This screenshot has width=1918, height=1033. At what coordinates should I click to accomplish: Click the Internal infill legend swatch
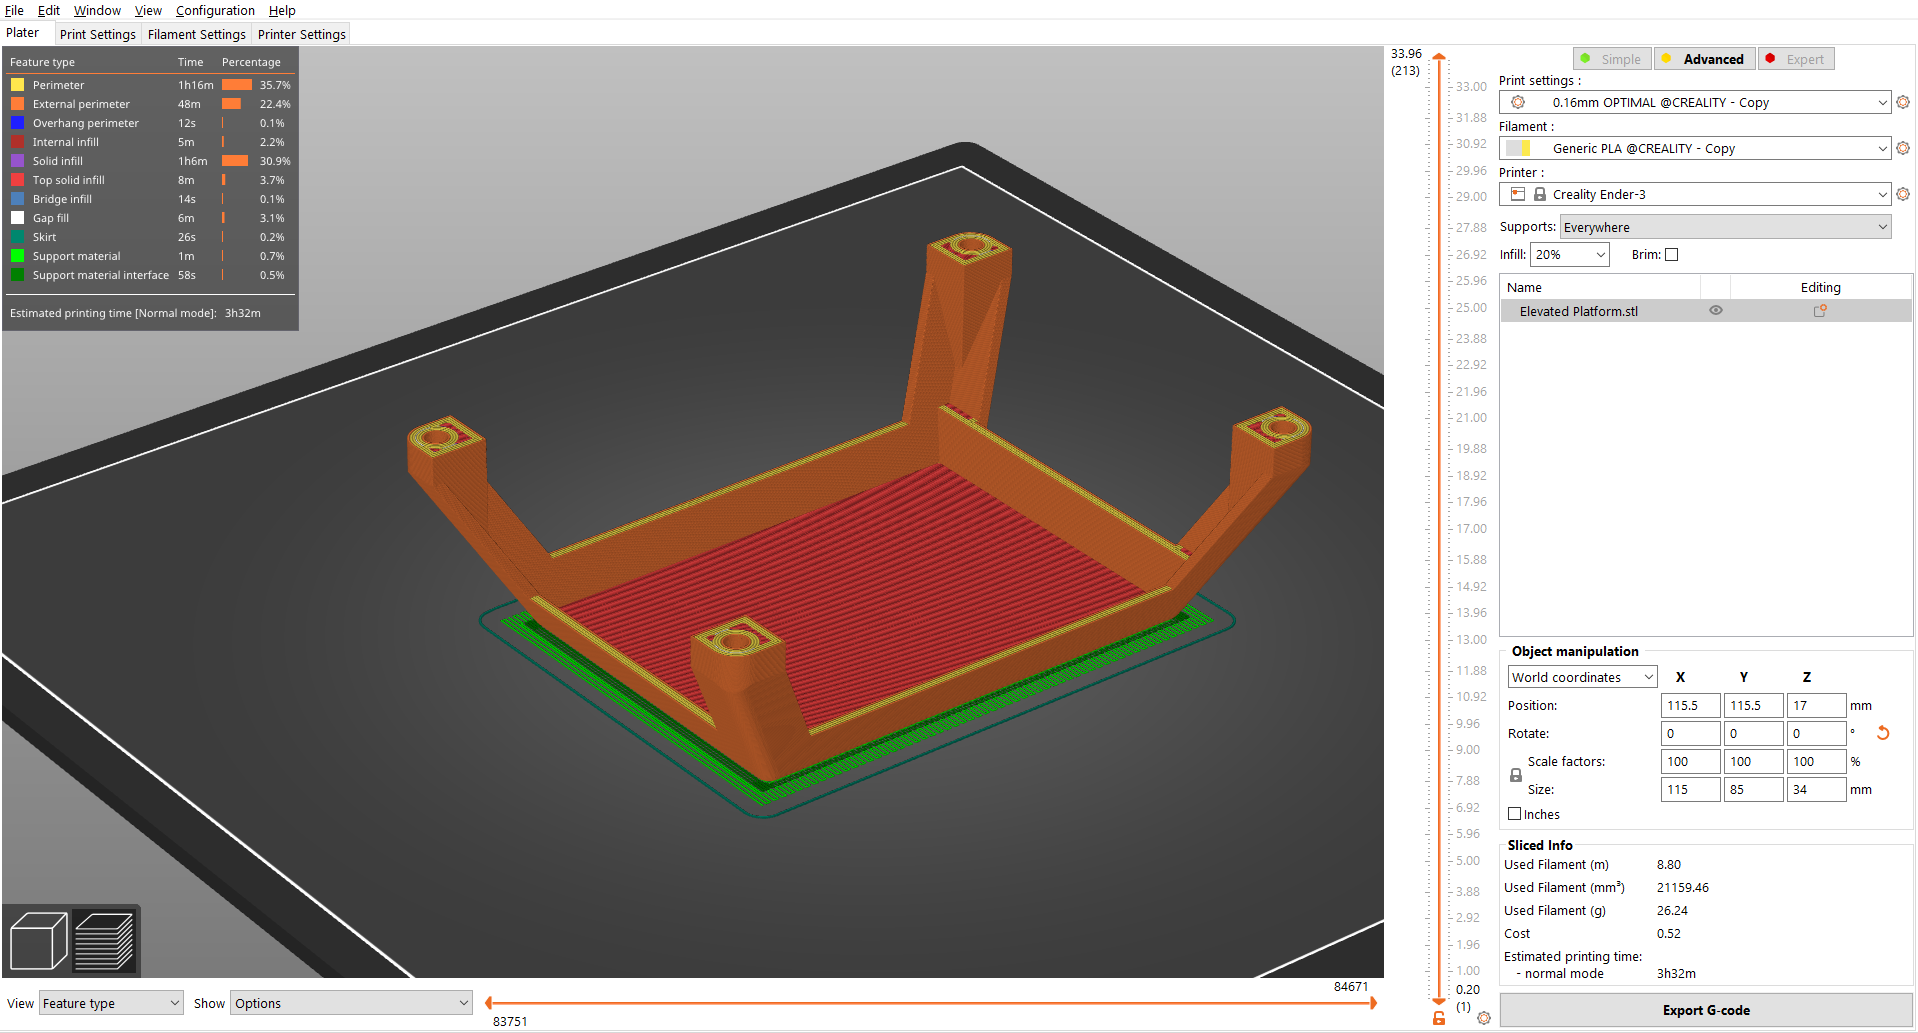17,142
